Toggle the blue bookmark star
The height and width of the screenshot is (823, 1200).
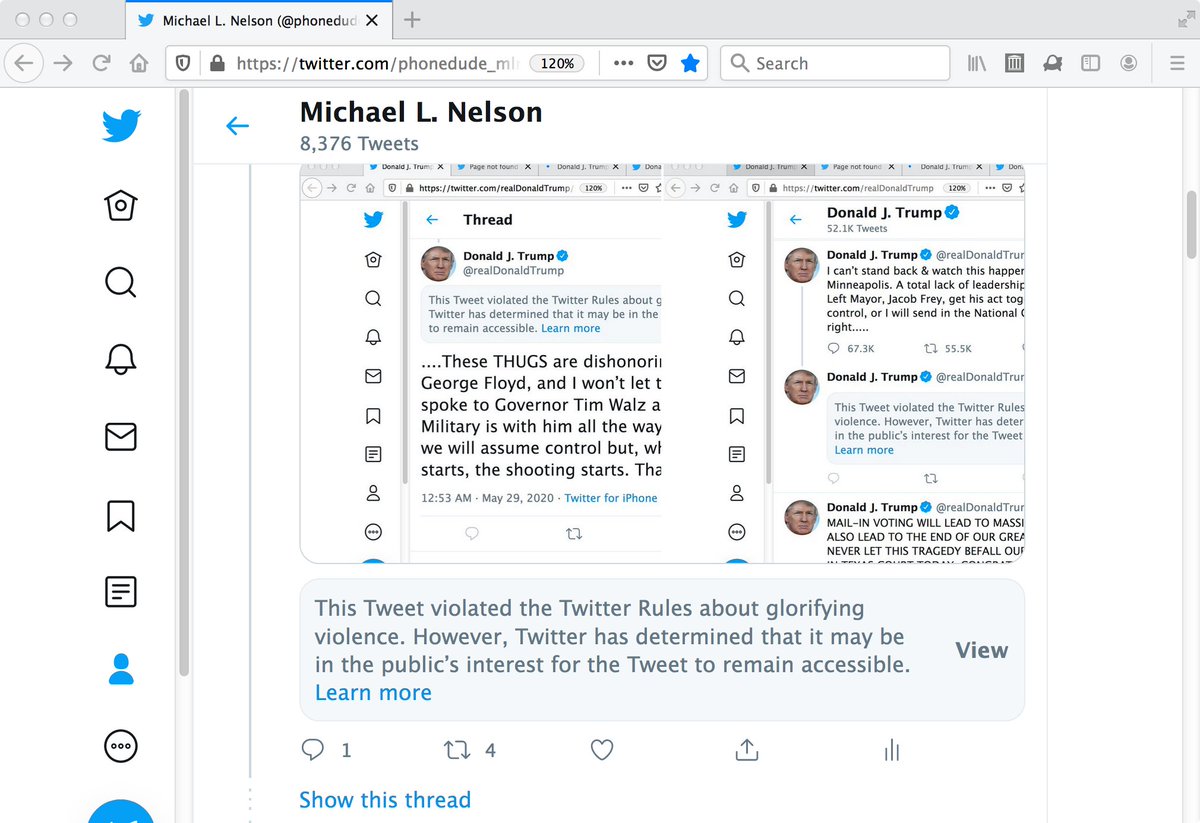[690, 63]
